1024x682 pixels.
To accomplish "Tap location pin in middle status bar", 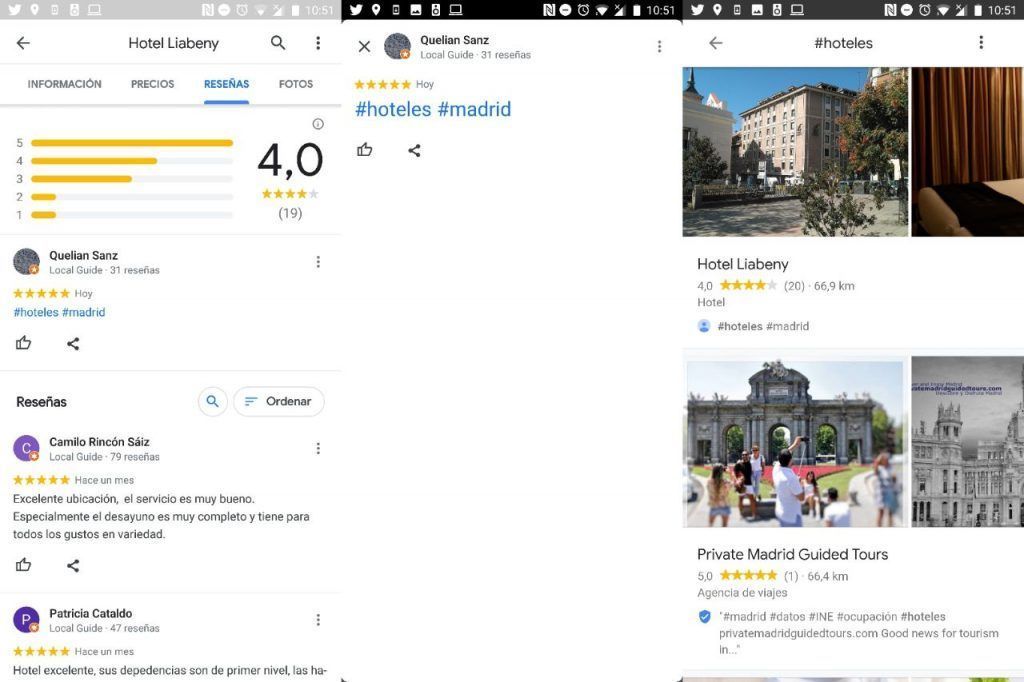I will [x=376, y=10].
